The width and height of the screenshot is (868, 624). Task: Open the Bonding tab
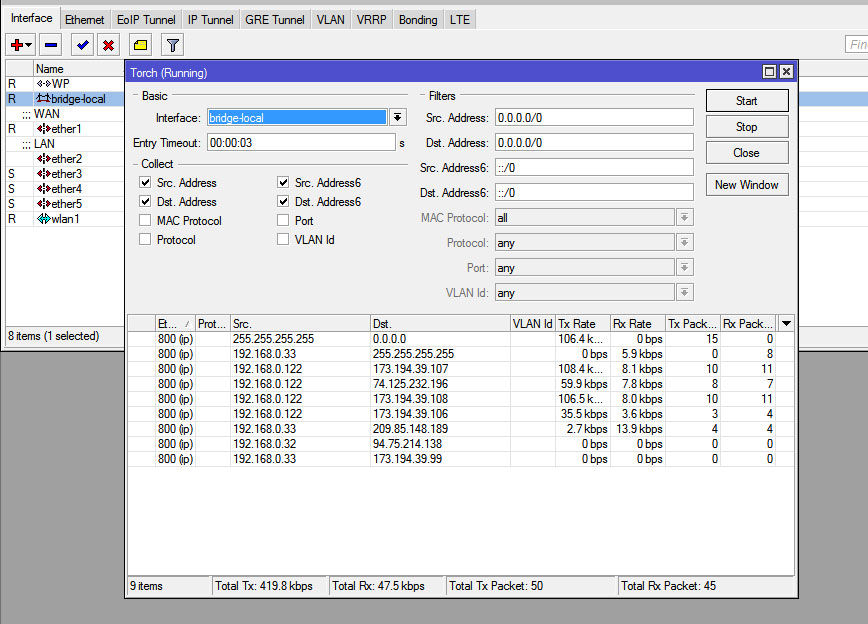pyautogui.click(x=417, y=19)
